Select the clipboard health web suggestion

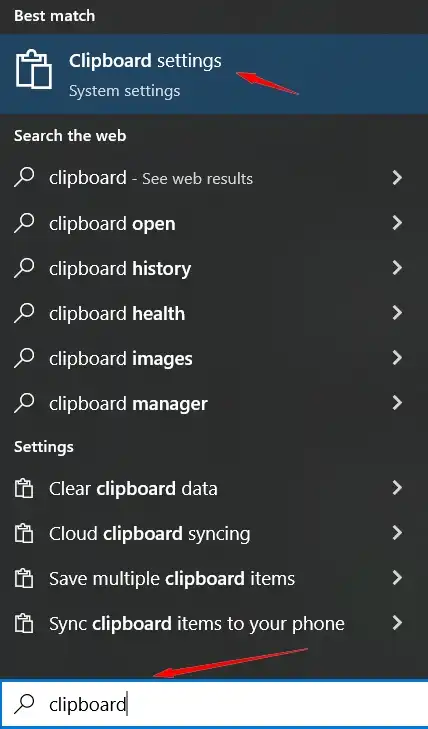[x=214, y=313]
